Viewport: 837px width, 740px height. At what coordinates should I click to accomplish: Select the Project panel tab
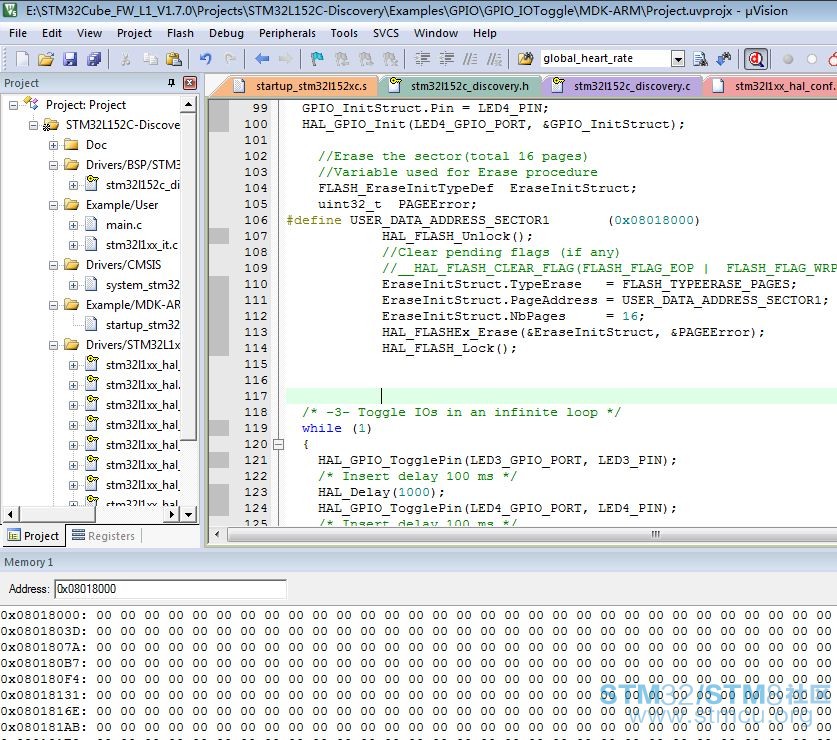[x=34, y=536]
